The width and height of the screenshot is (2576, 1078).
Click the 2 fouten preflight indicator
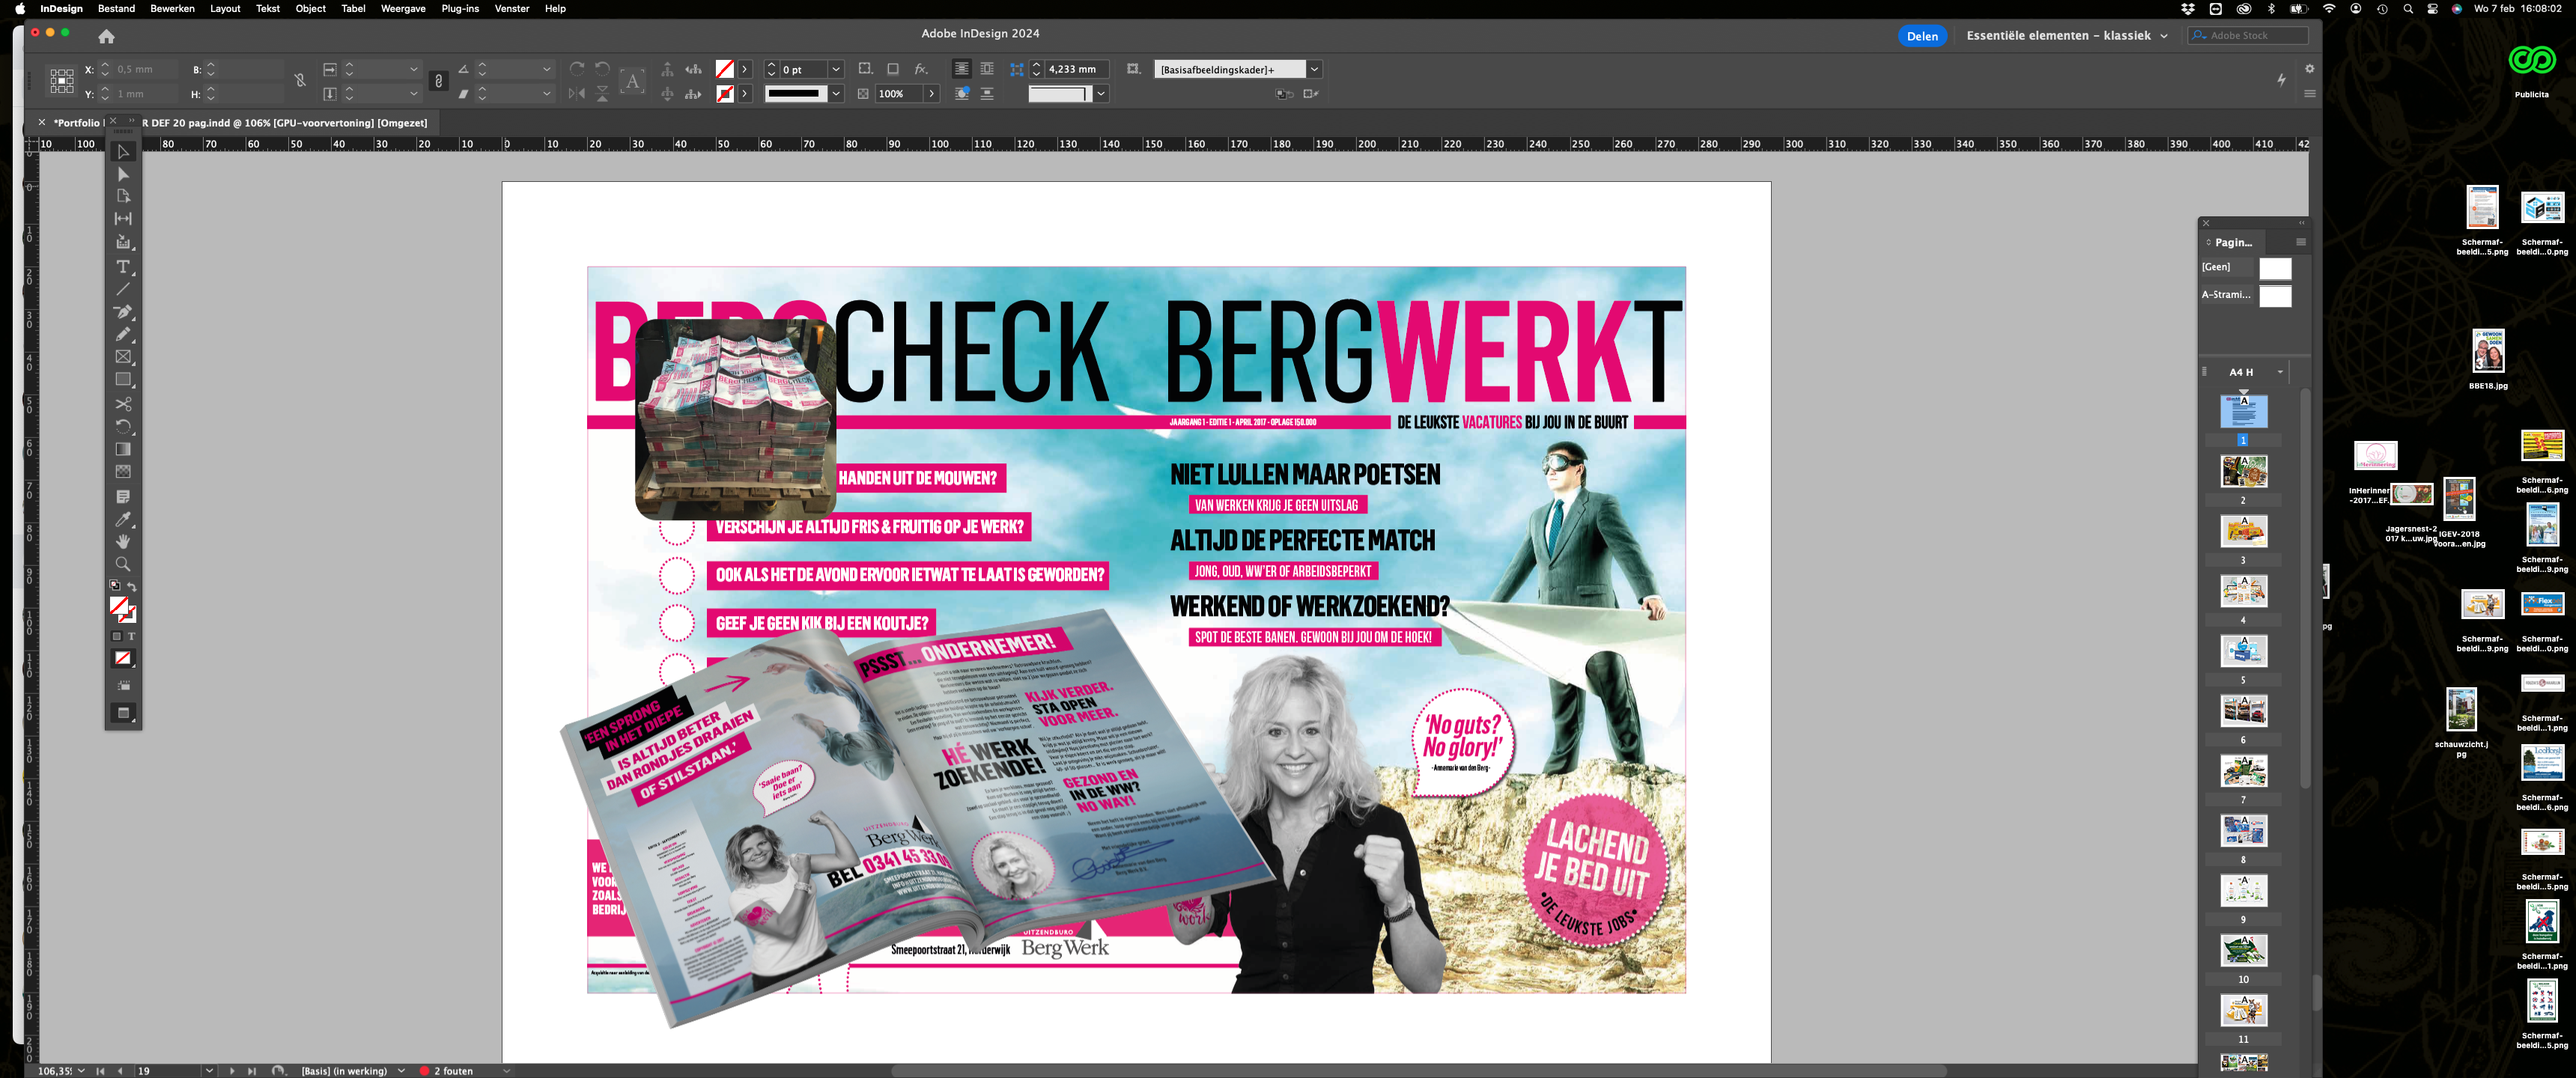pos(446,1071)
